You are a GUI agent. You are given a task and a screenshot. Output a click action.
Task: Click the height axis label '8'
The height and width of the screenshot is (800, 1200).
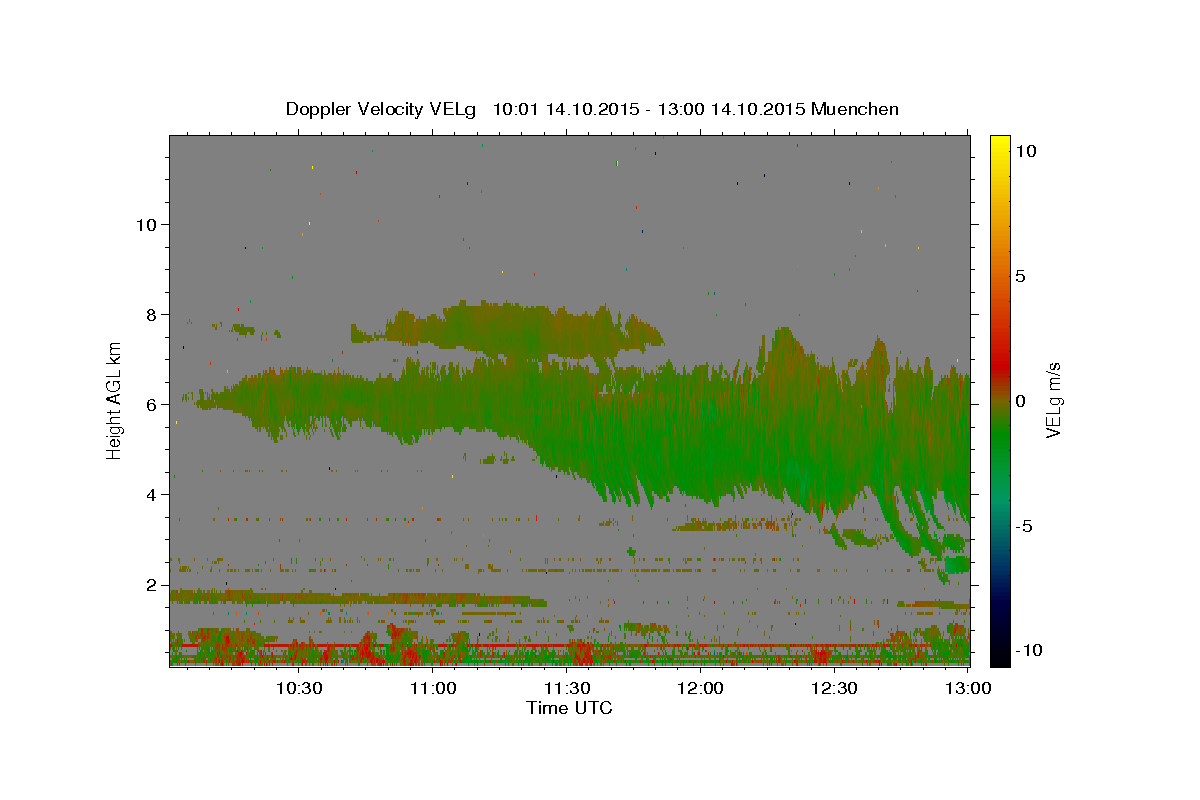[150, 314]
